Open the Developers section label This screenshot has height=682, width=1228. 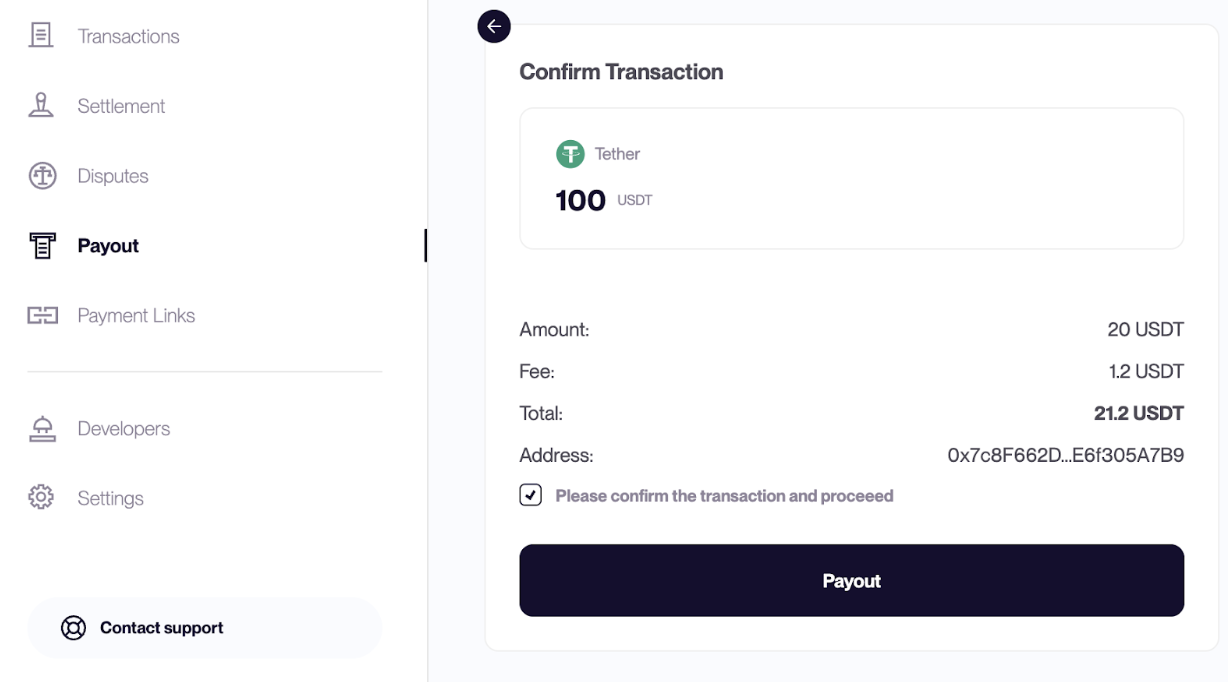coord(124,429)
